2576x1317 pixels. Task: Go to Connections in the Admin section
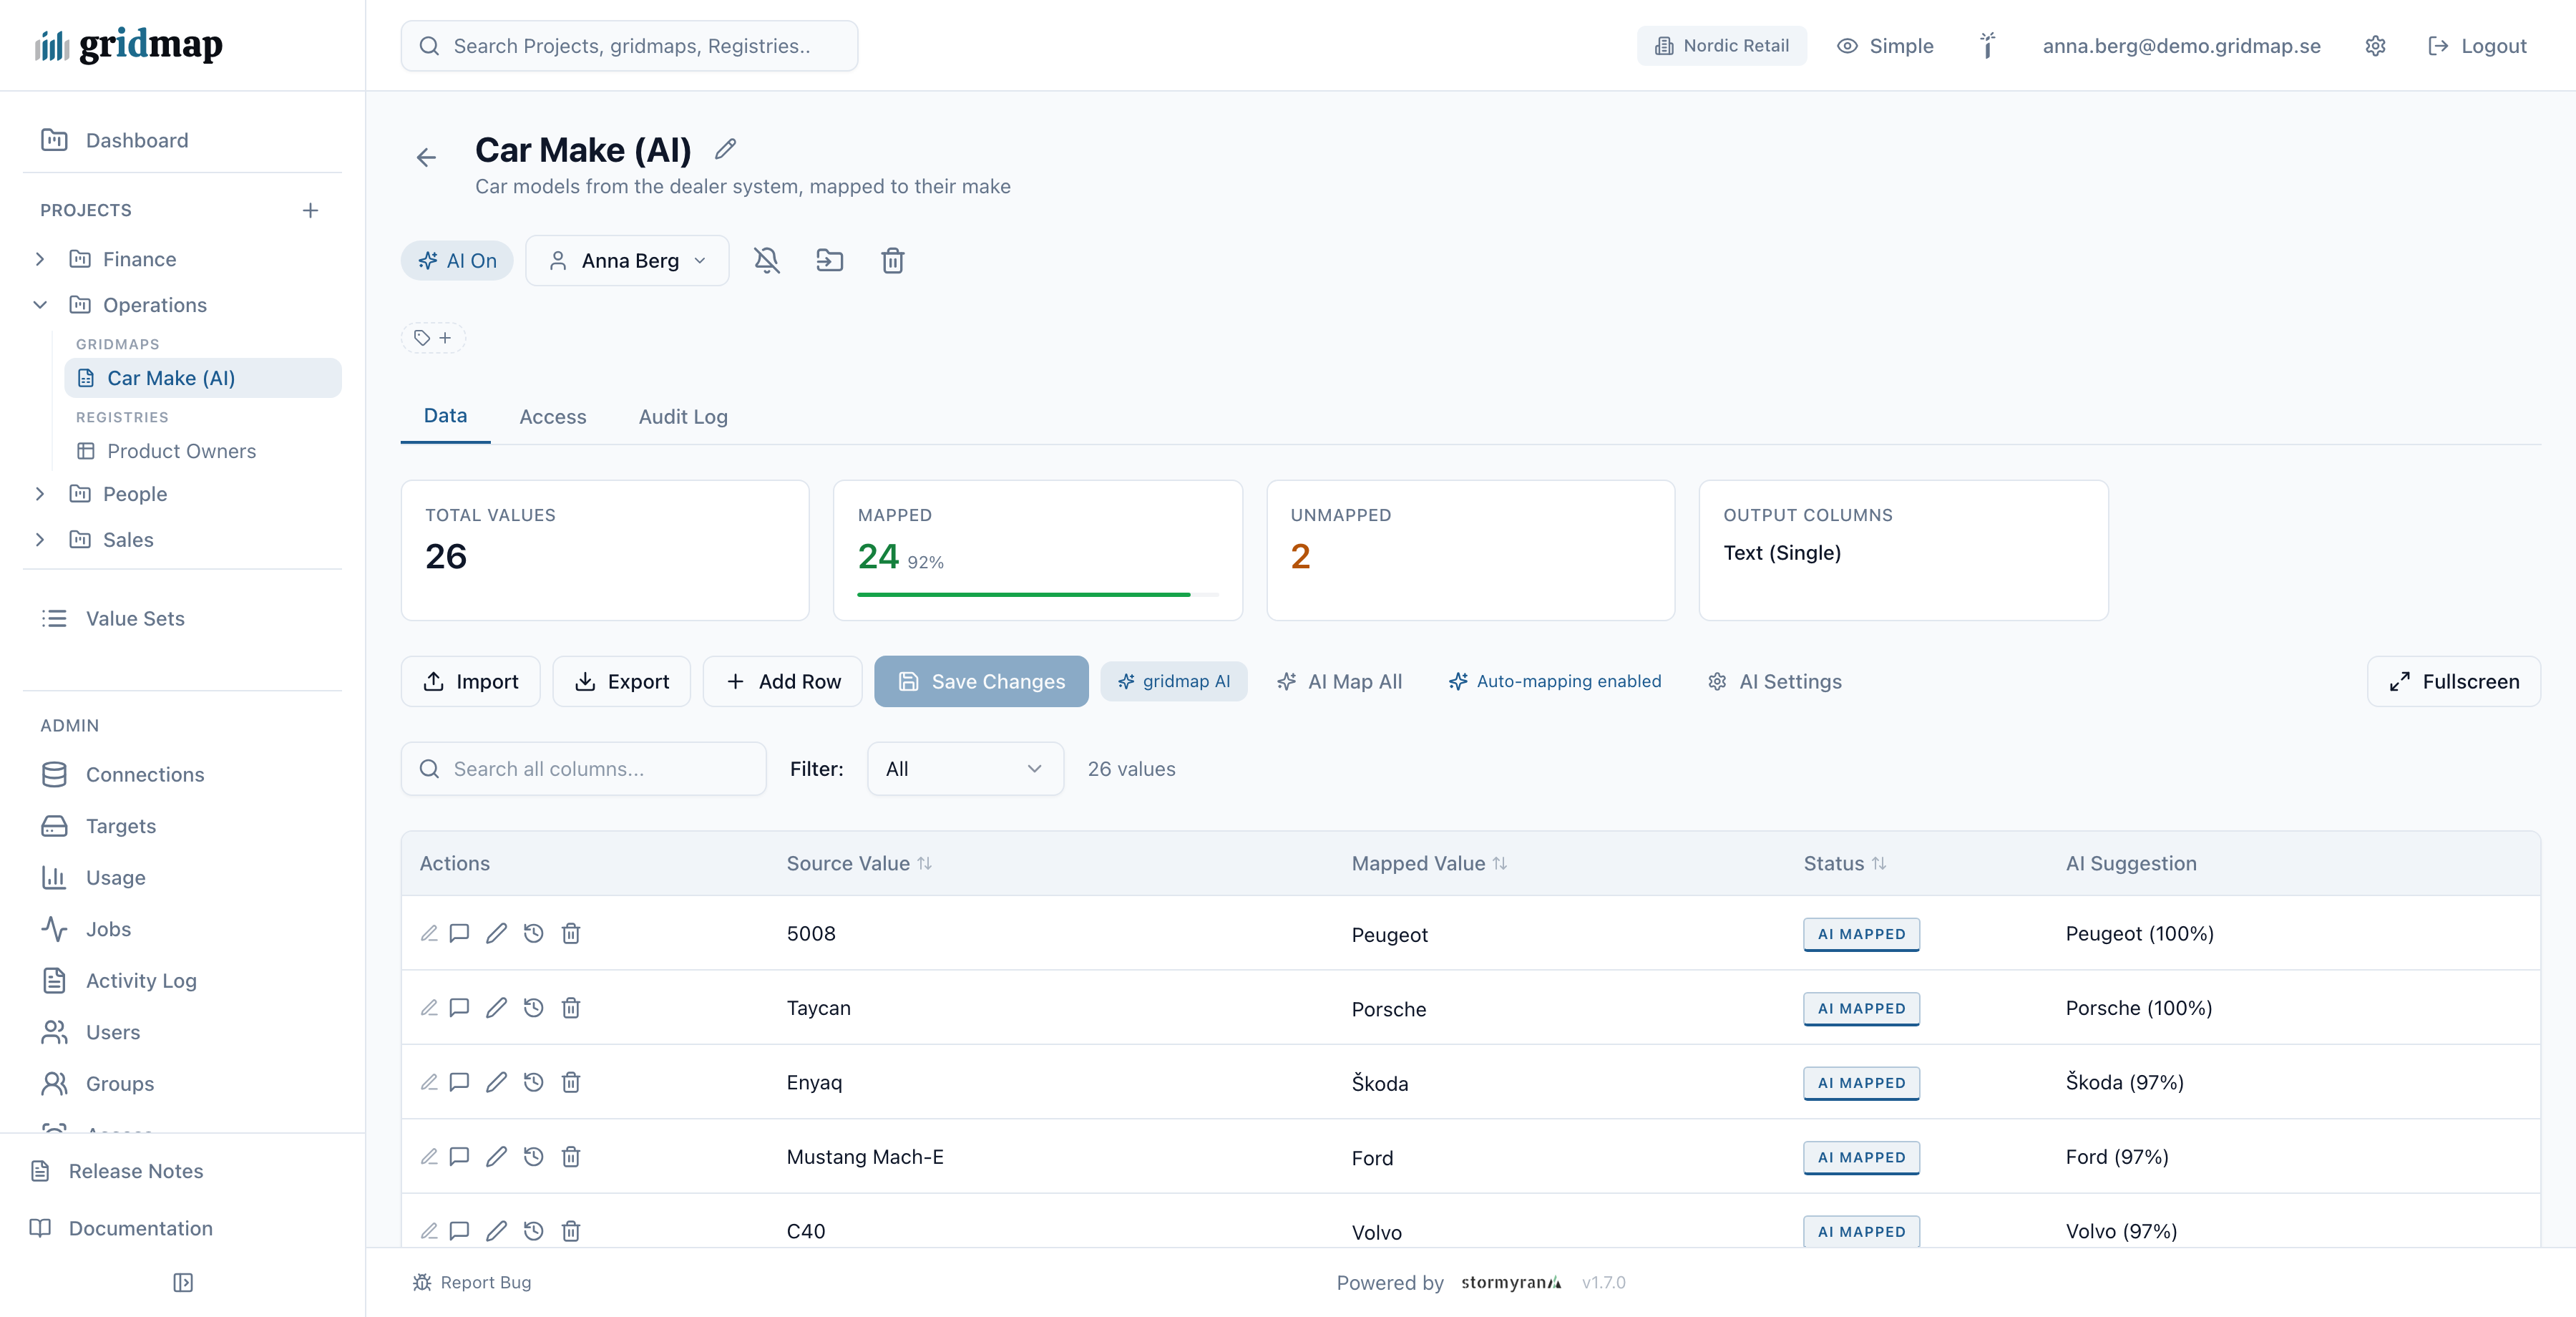[x=182, y=775]
